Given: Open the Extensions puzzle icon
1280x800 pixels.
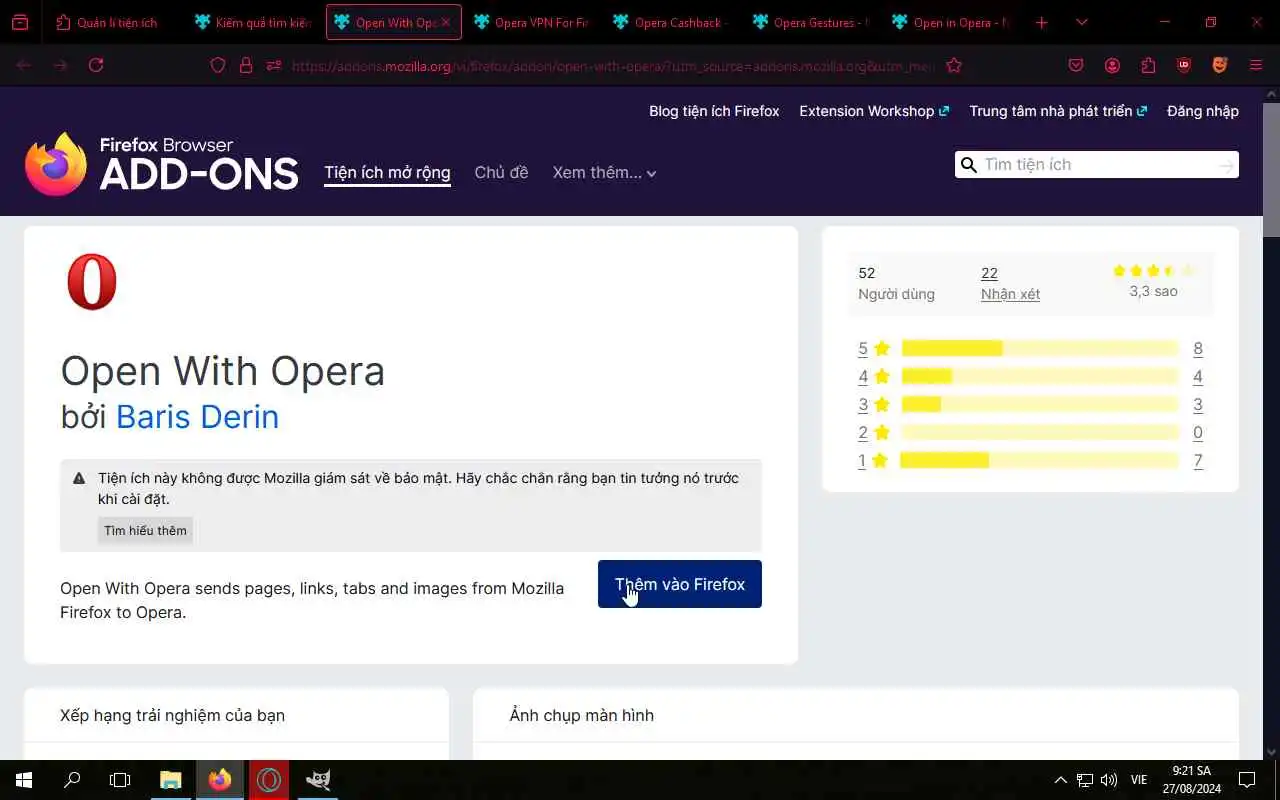Looking at the screenshot, I should [1148, 65].
